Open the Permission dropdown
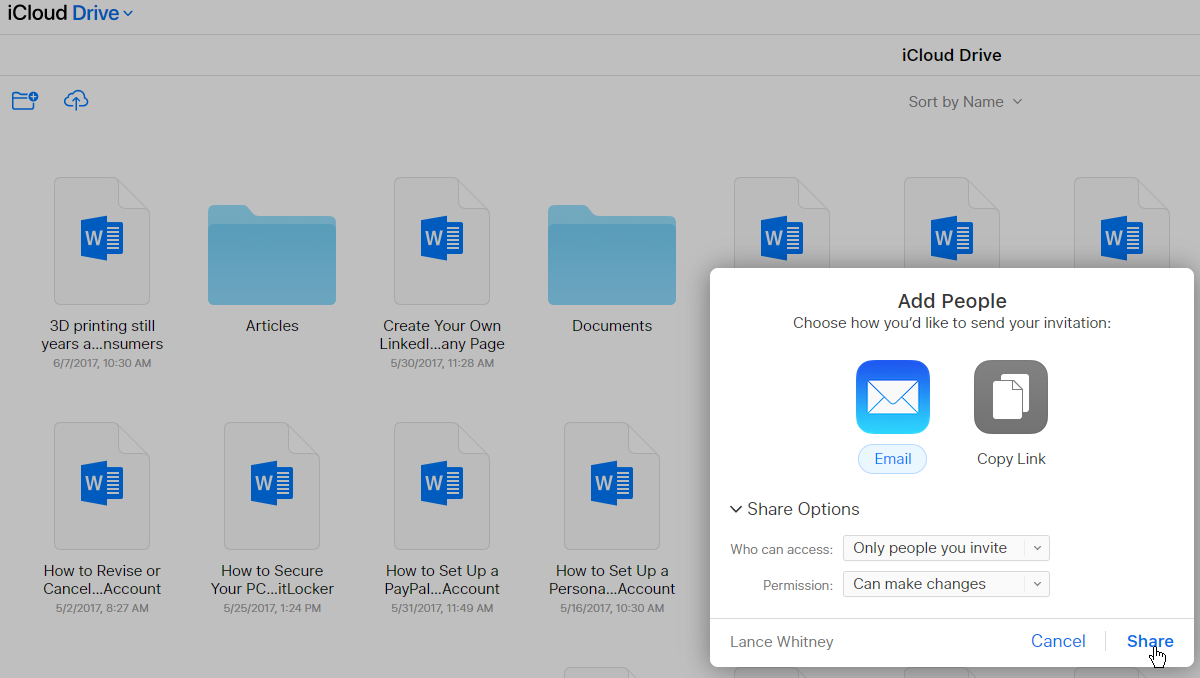 point(946,584)
